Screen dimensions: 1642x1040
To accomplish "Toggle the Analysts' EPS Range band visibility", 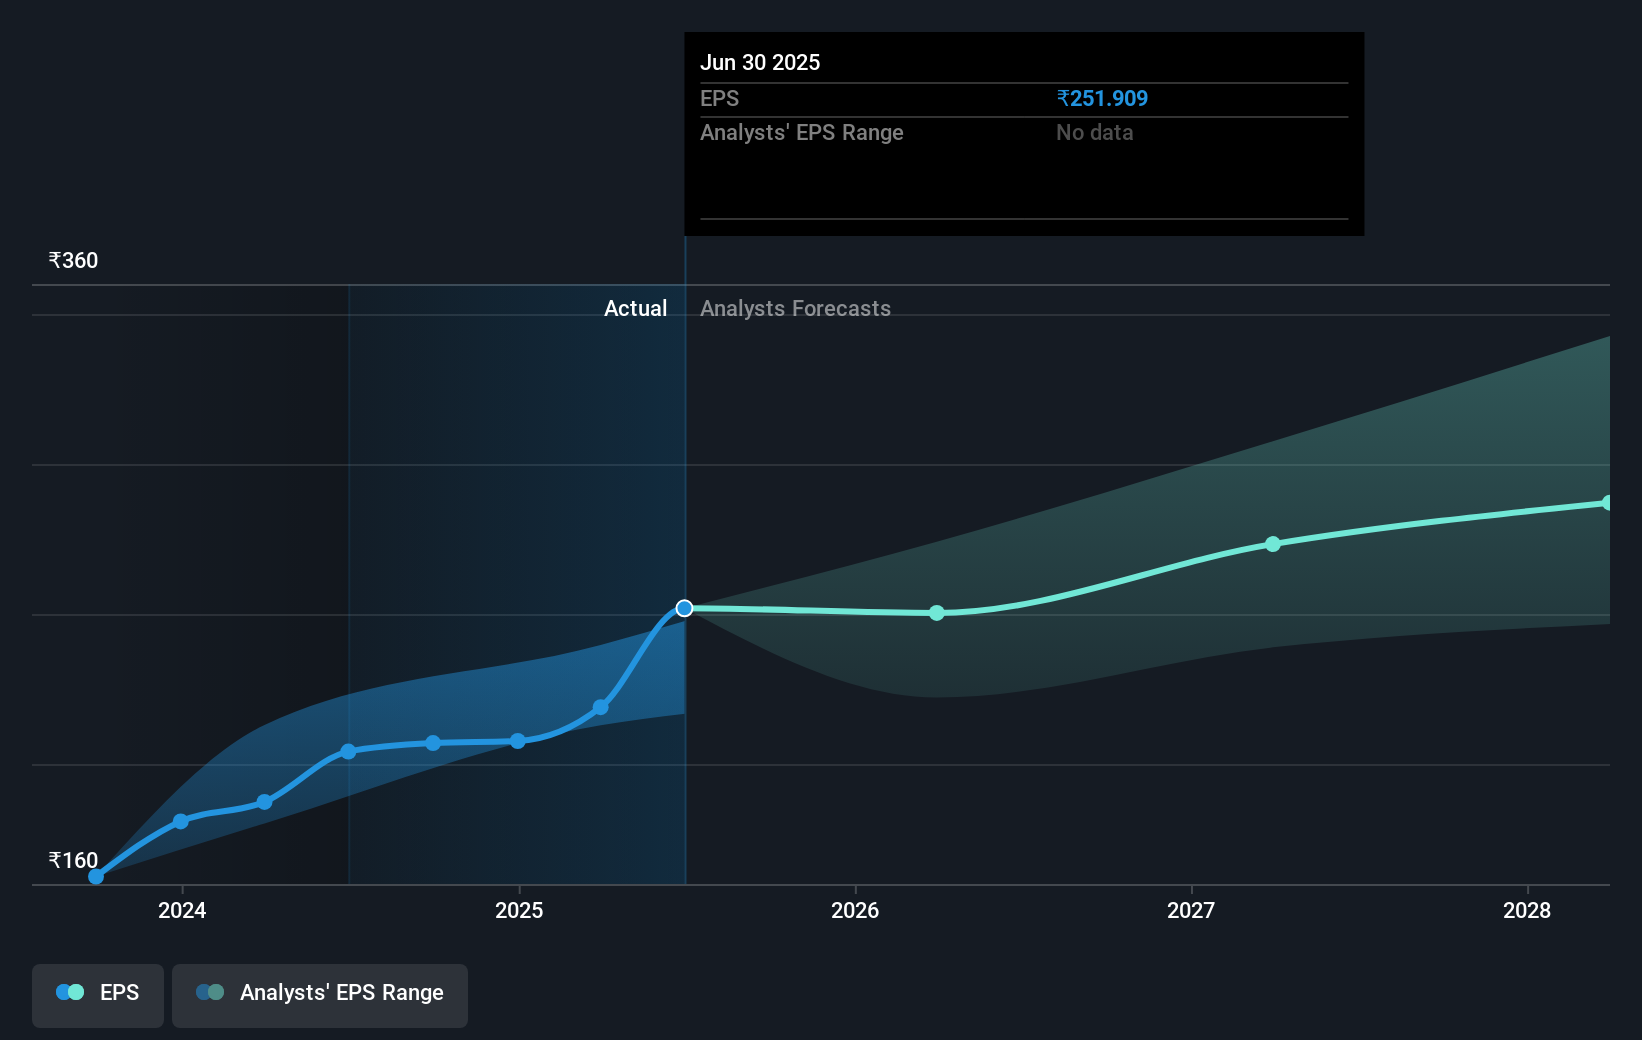I will tap(319, 995).
